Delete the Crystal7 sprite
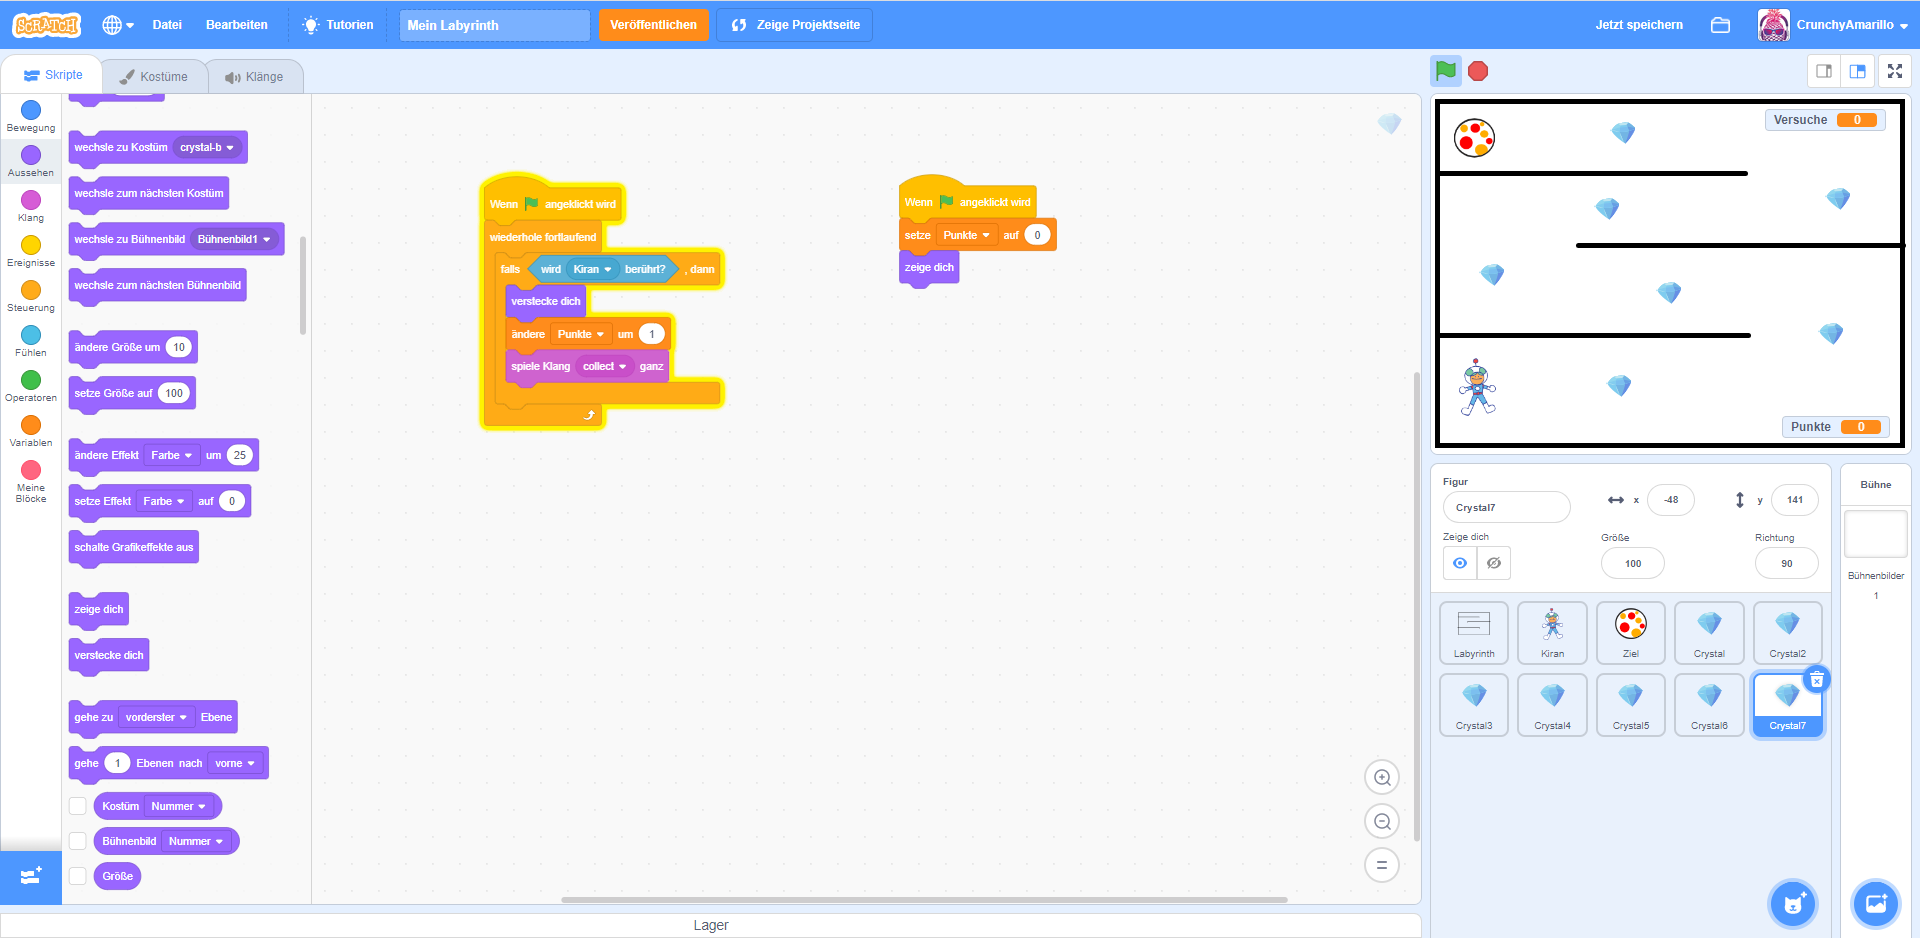Viewport: 1920px width, 938px height. coord(1817,680)
